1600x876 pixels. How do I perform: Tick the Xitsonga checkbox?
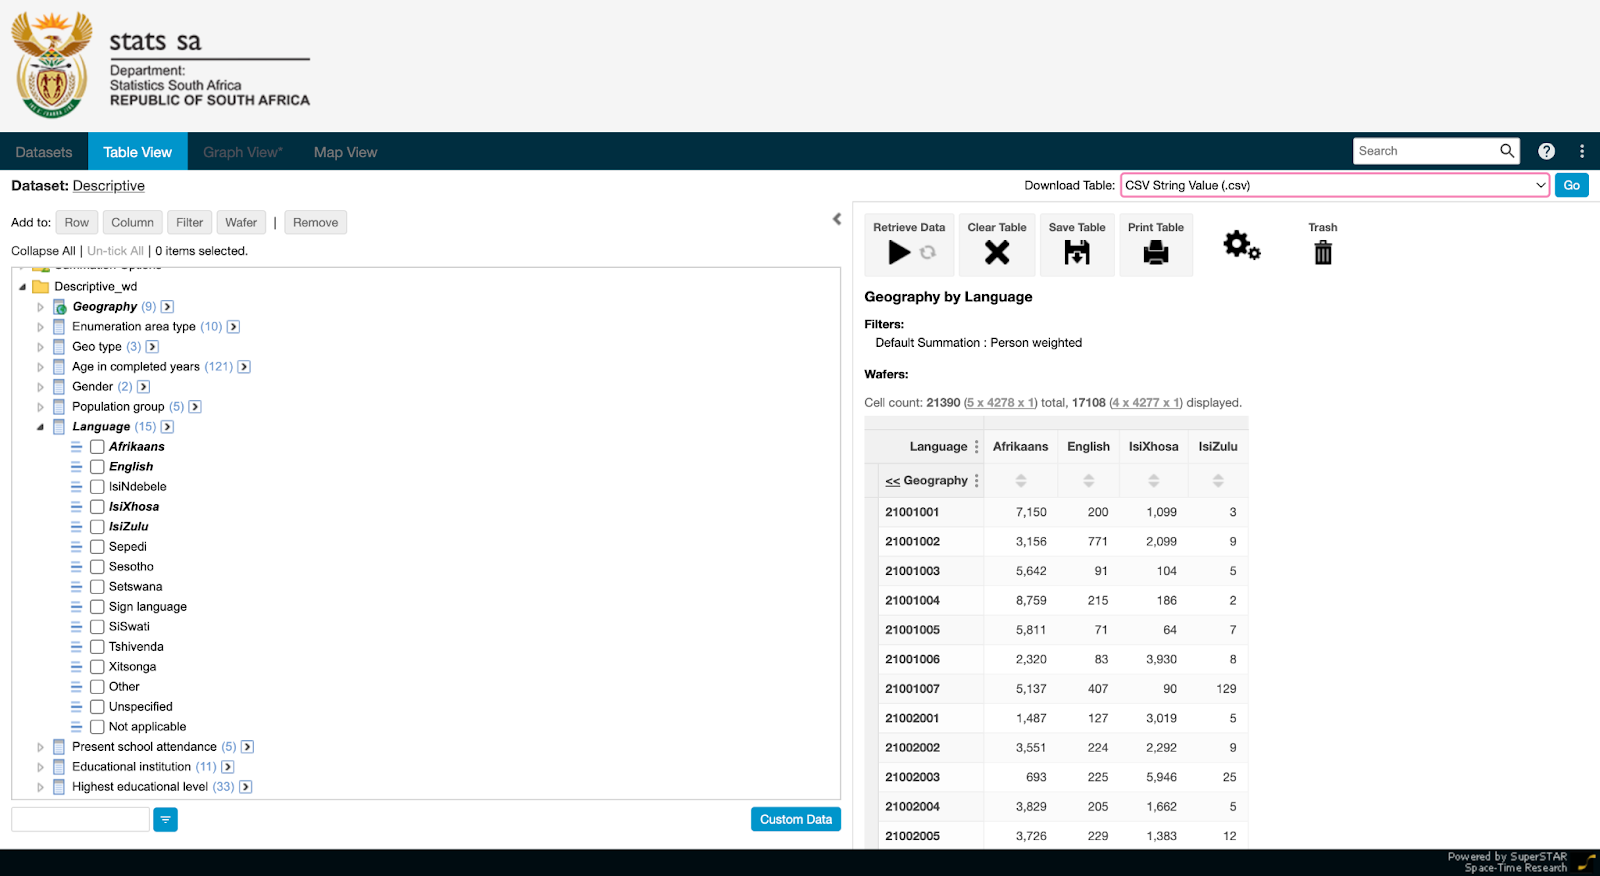click(97, 667)
